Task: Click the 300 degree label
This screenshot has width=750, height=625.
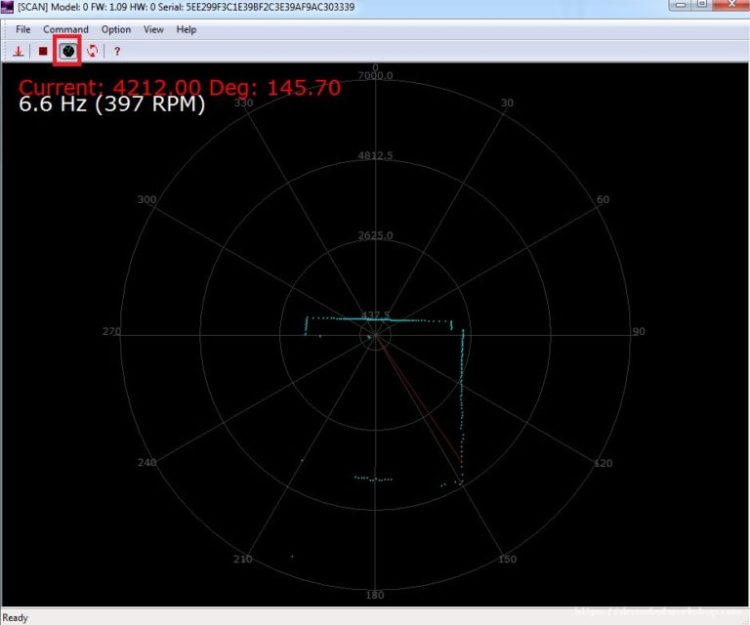Action: [x=147, y=199]
